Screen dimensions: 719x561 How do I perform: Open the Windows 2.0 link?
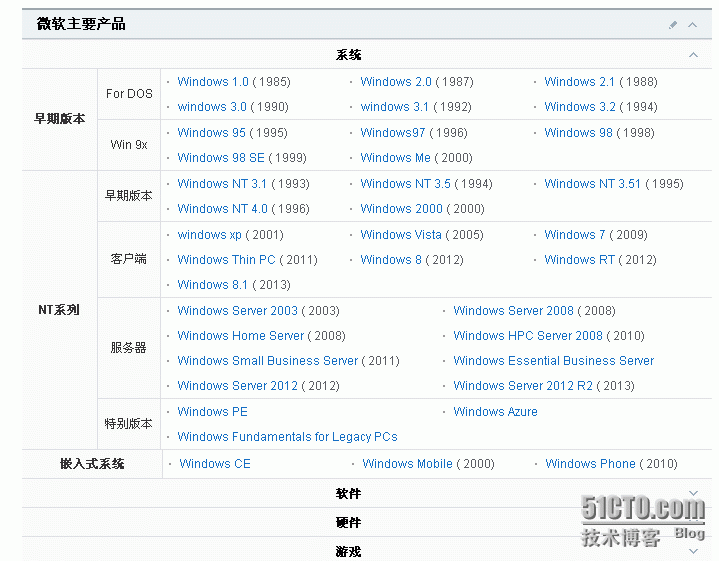click(396, 82)
